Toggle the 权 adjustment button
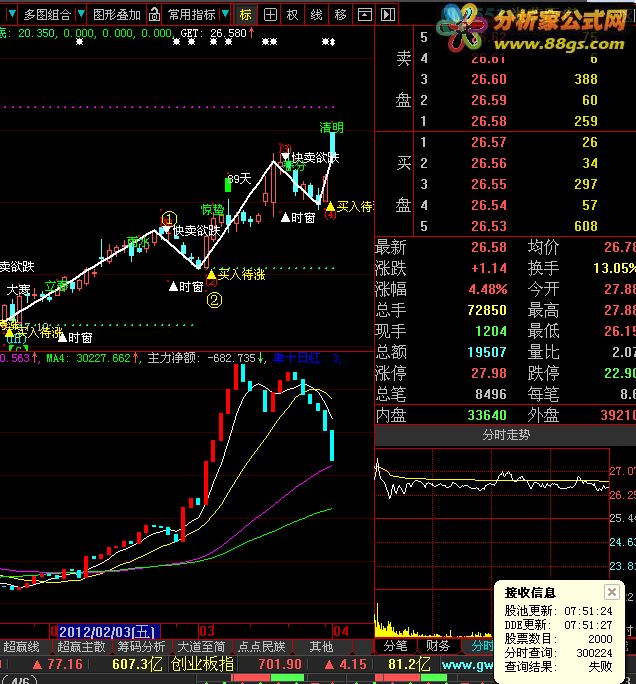Image resolution: width=636 pixels, height=684 pixels. point(293,15)
